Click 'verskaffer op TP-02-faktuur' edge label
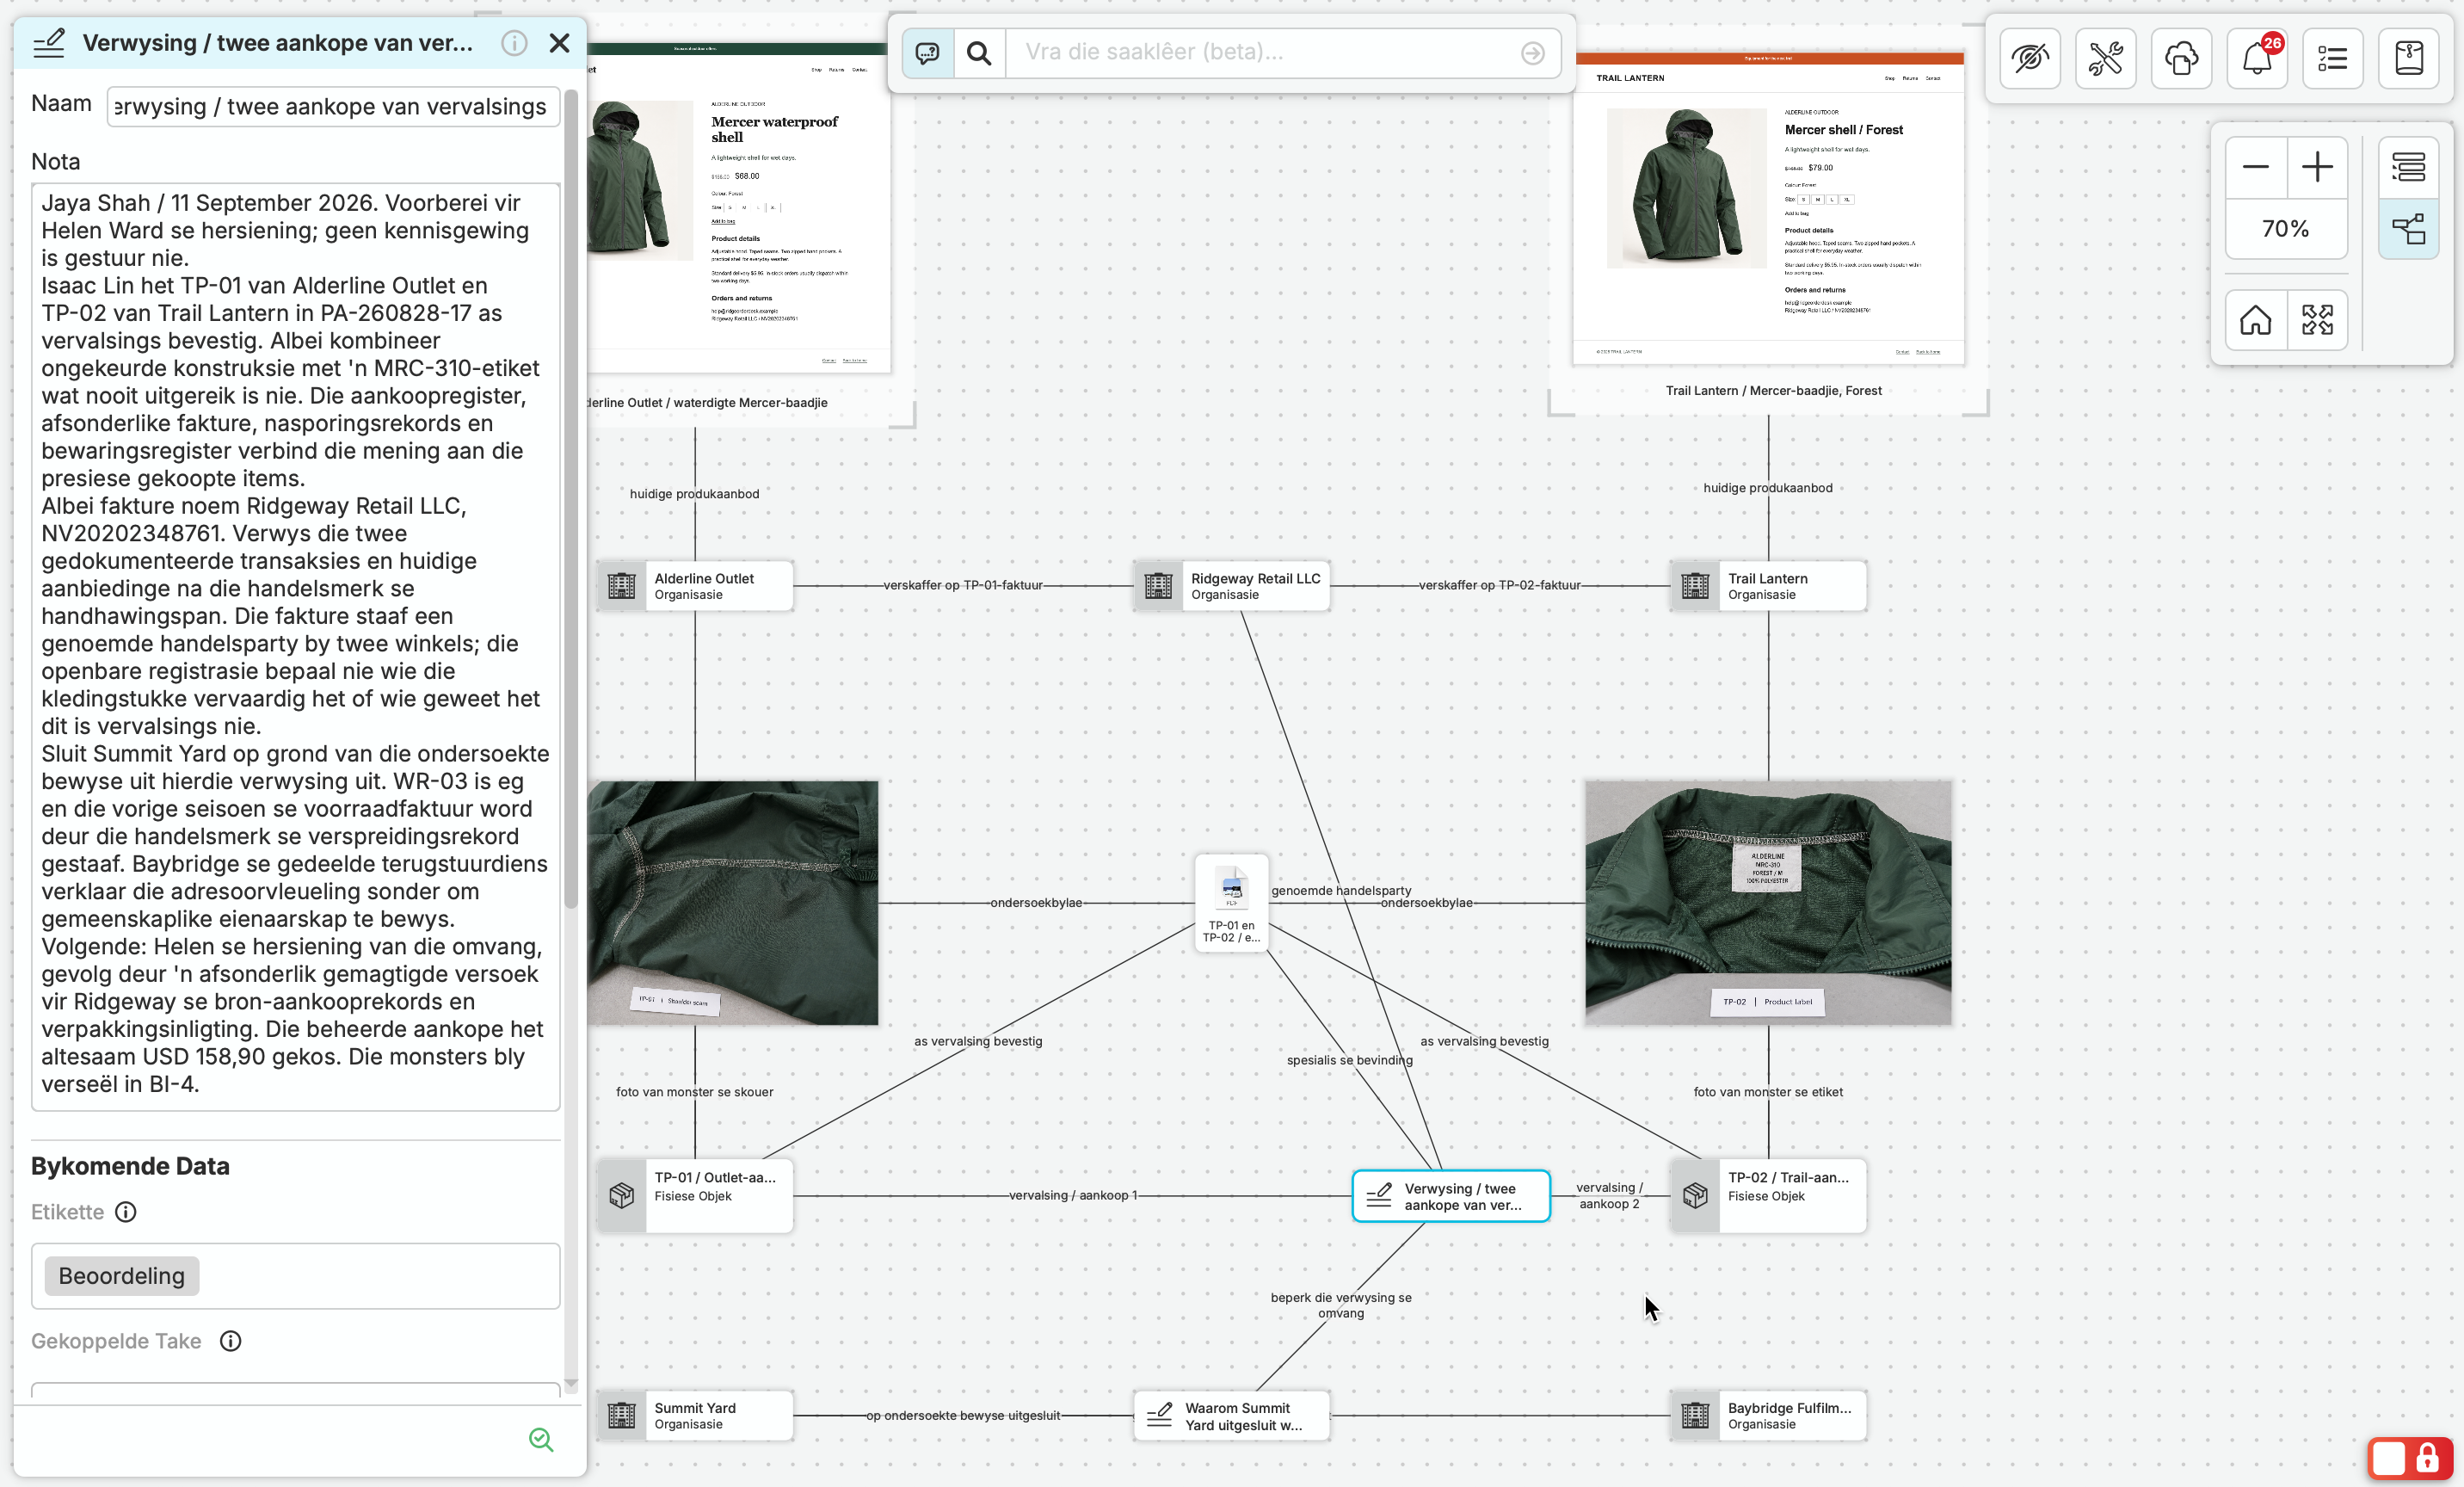The image size is (2464, 1487). tap(1500, 585)
